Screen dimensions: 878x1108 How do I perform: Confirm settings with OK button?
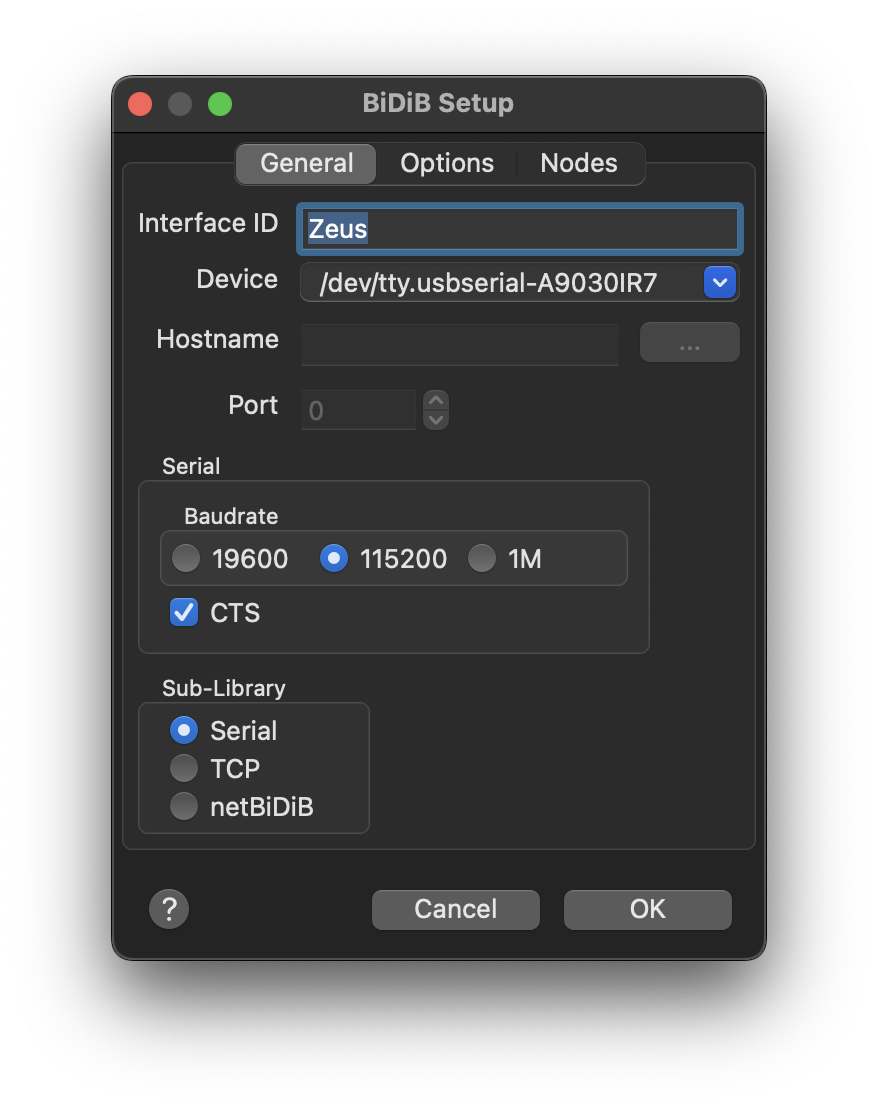point(647,909)
